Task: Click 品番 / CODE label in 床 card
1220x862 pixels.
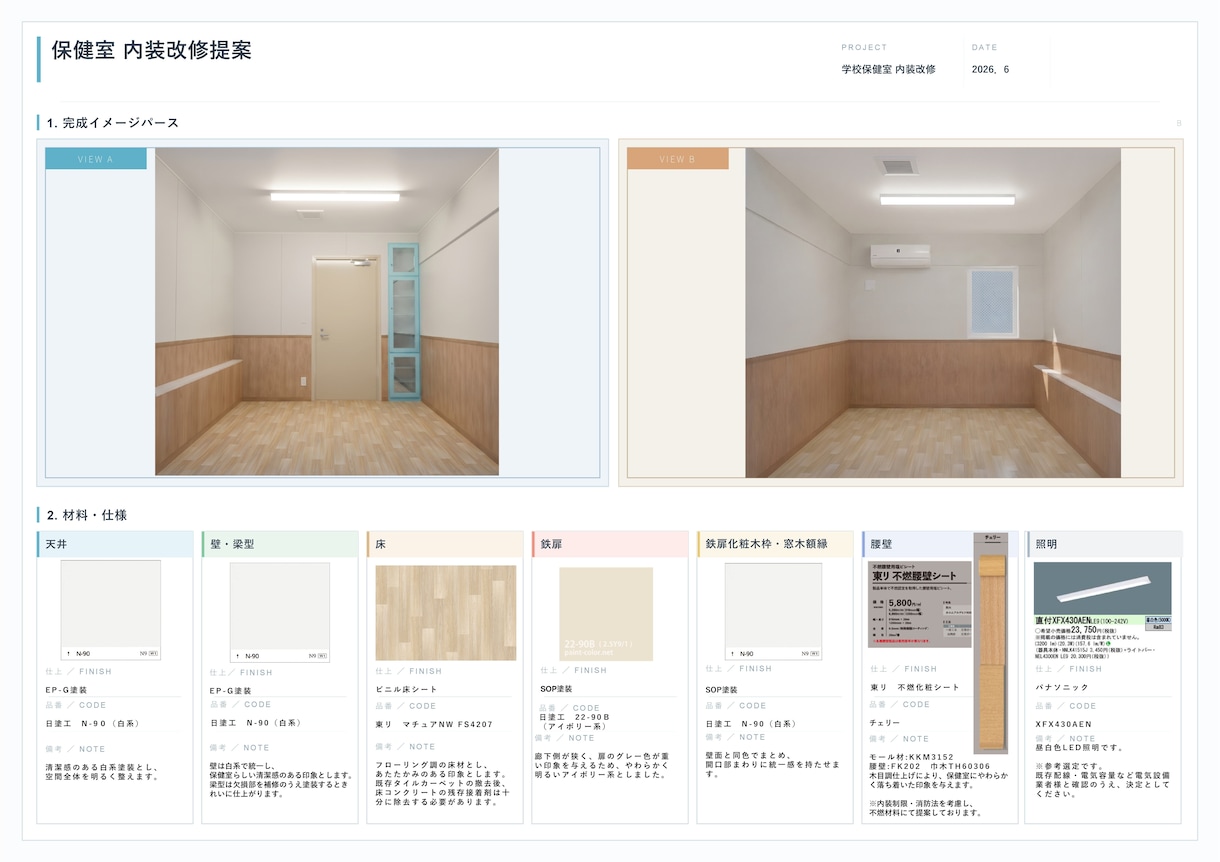Action: [406, 705]
